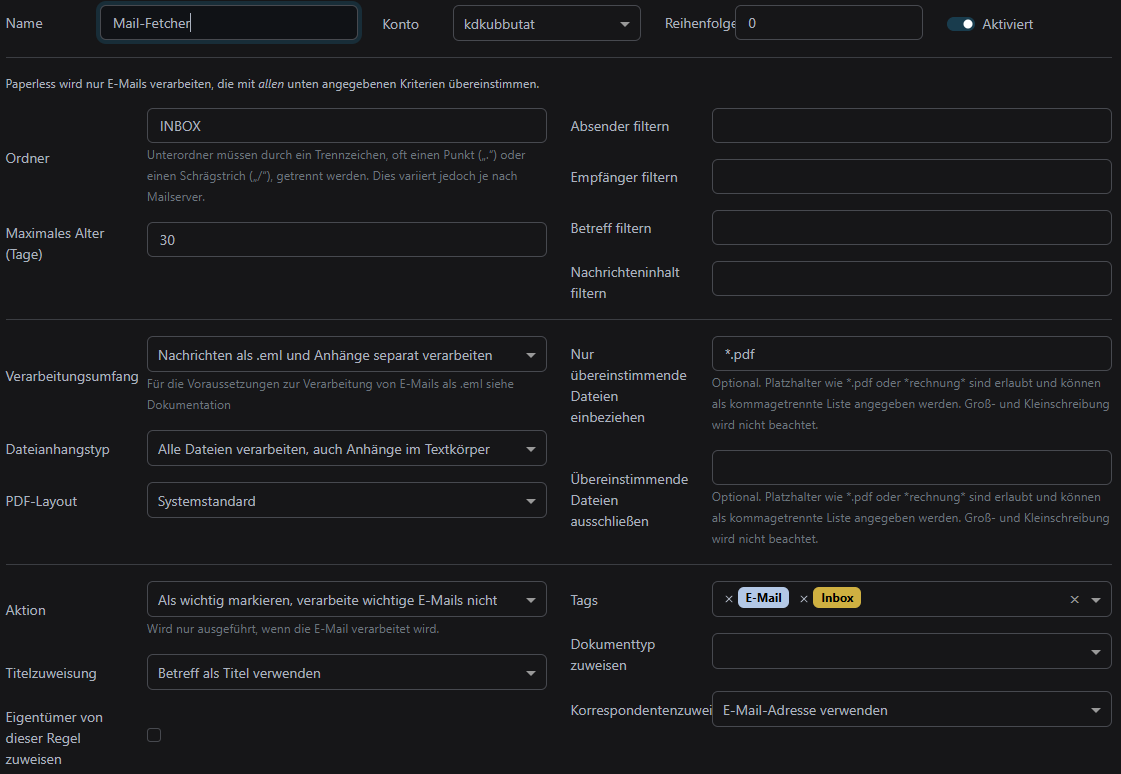Disable the Aktiviert toggle
The width and height of the screenshot is (1121, 774).
tap(960, 24)
